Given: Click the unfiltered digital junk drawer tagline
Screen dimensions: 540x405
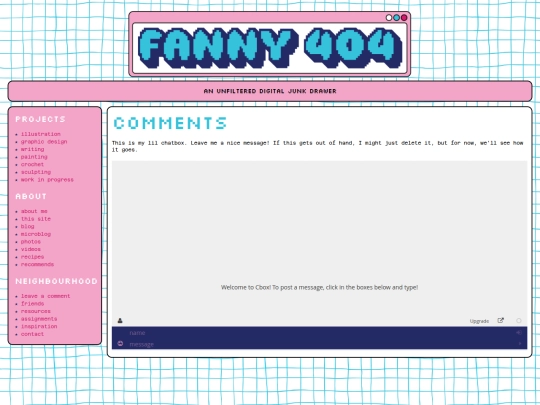Looking at the screenshot, I should (270, 91).
